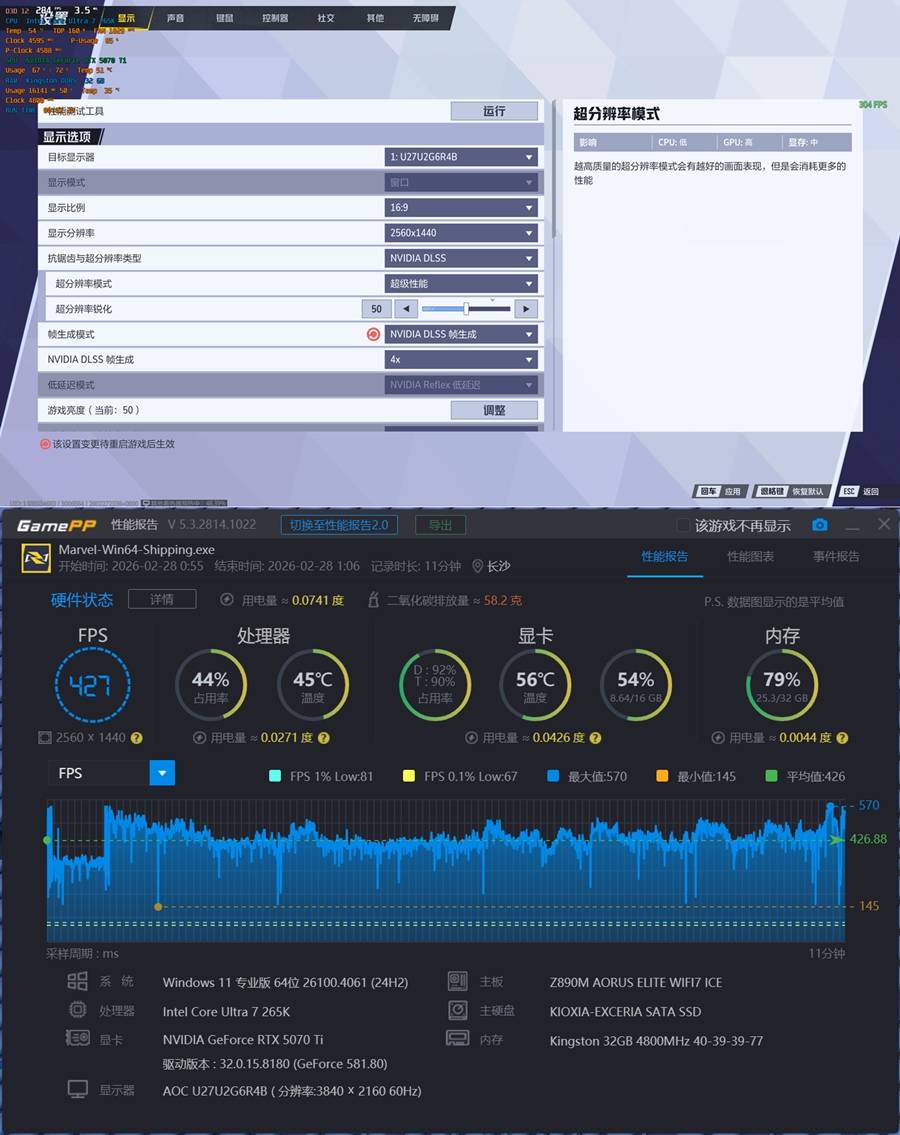
Task: Open the FPS chart metric dropdown
Action: click(x=162, y=773)
